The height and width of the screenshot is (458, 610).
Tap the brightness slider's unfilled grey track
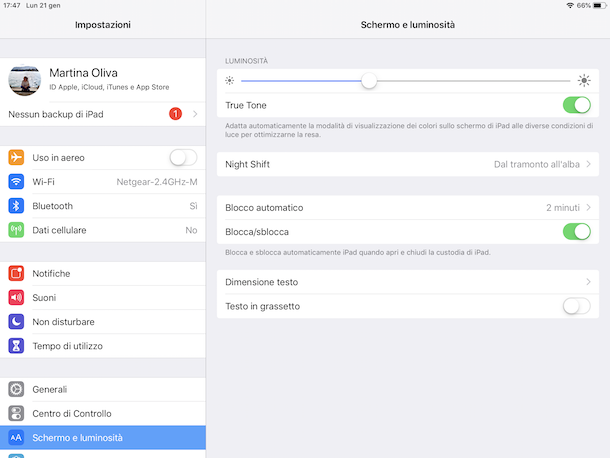(x=473, y=81)
